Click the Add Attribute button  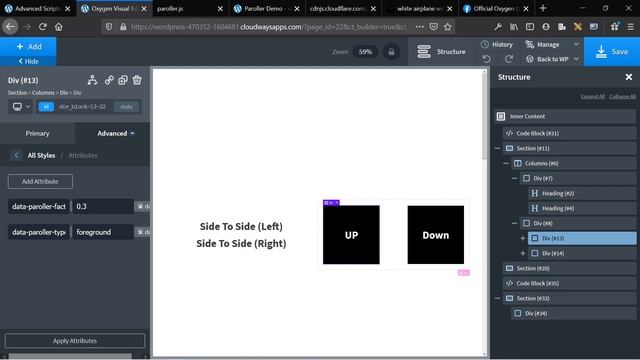click(x=40, y=181)
